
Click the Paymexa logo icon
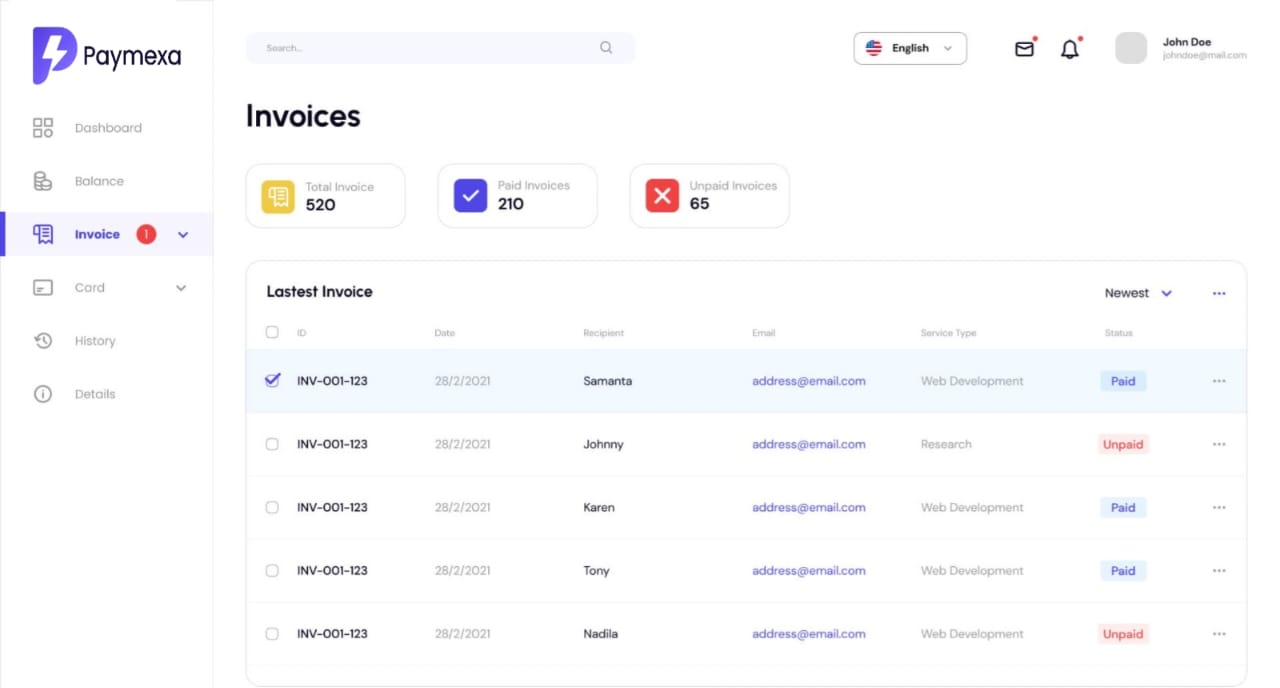point(54,55)
